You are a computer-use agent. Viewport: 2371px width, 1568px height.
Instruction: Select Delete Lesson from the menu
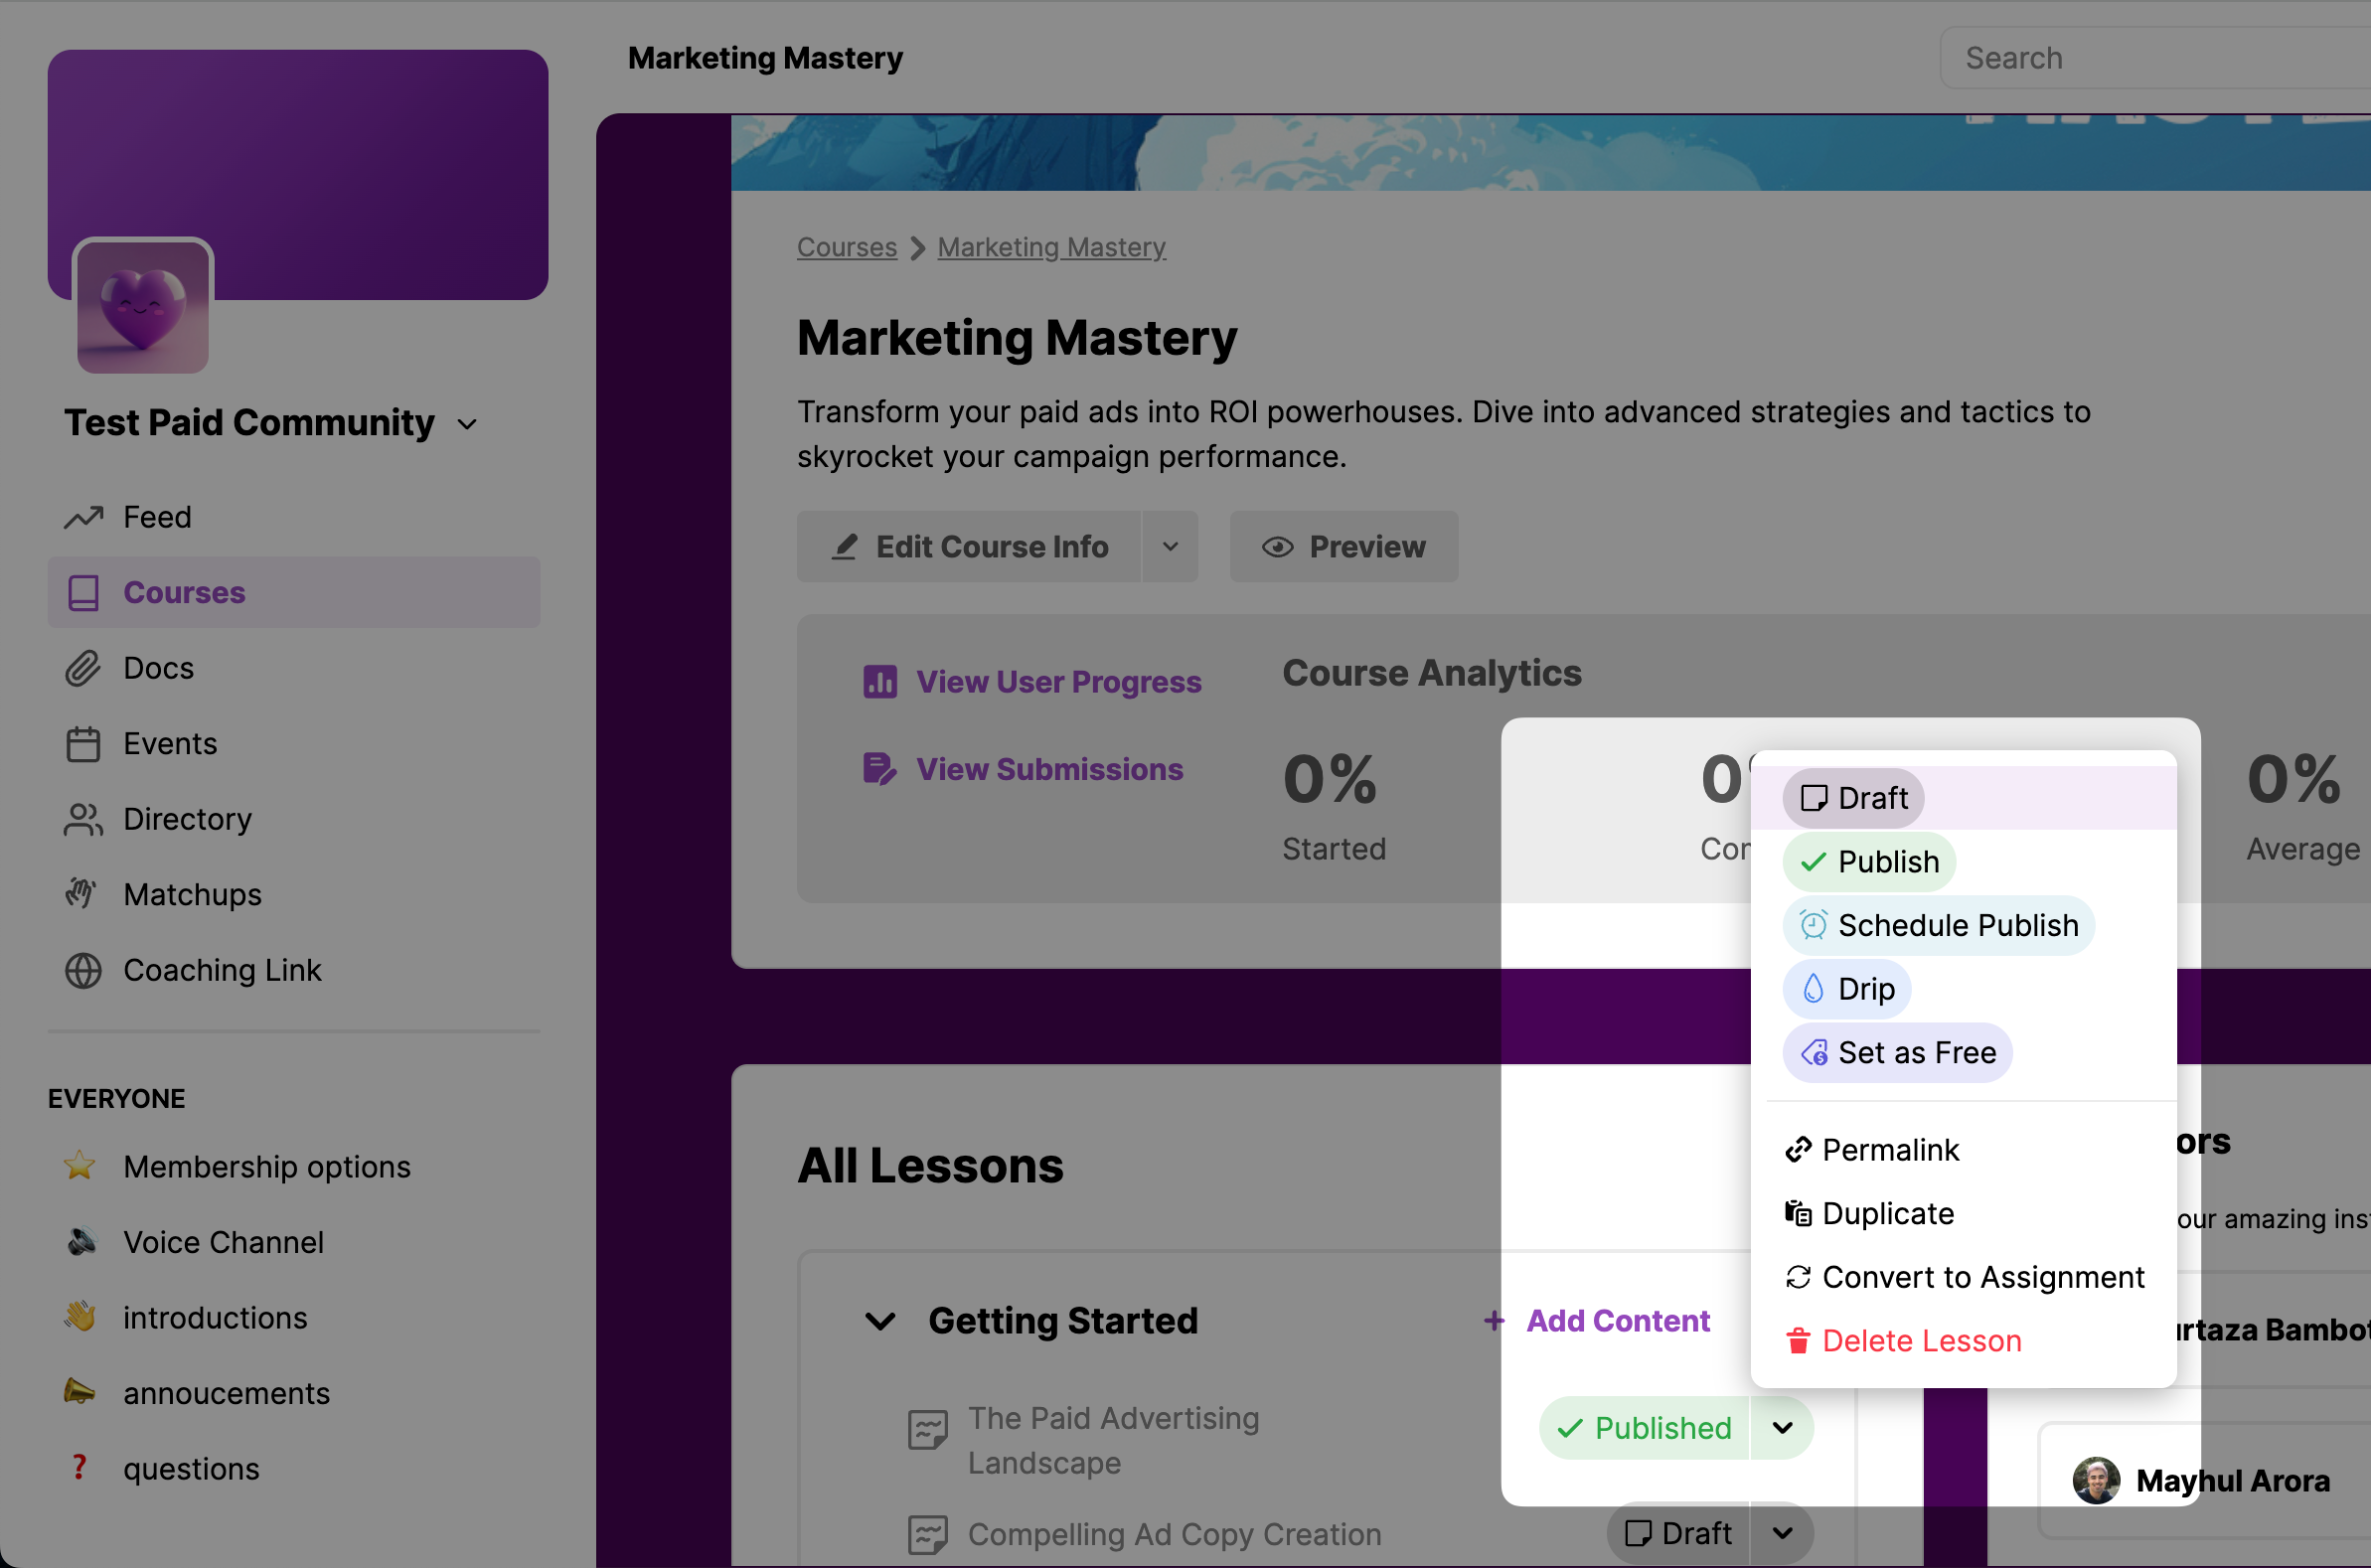click(x=1904, y=1341)
